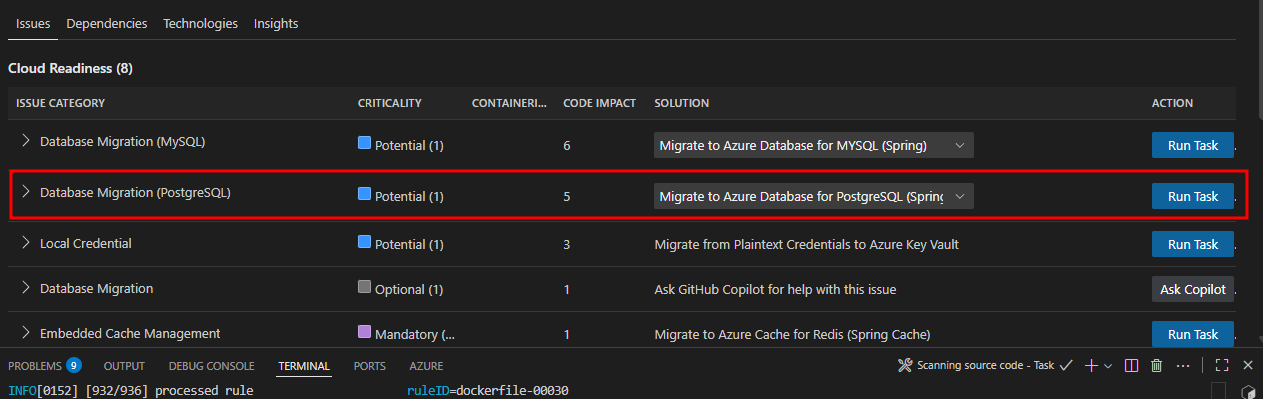Click the CODE IMPACT column header
Screen dimensions: 1263x399
point(600,103)
